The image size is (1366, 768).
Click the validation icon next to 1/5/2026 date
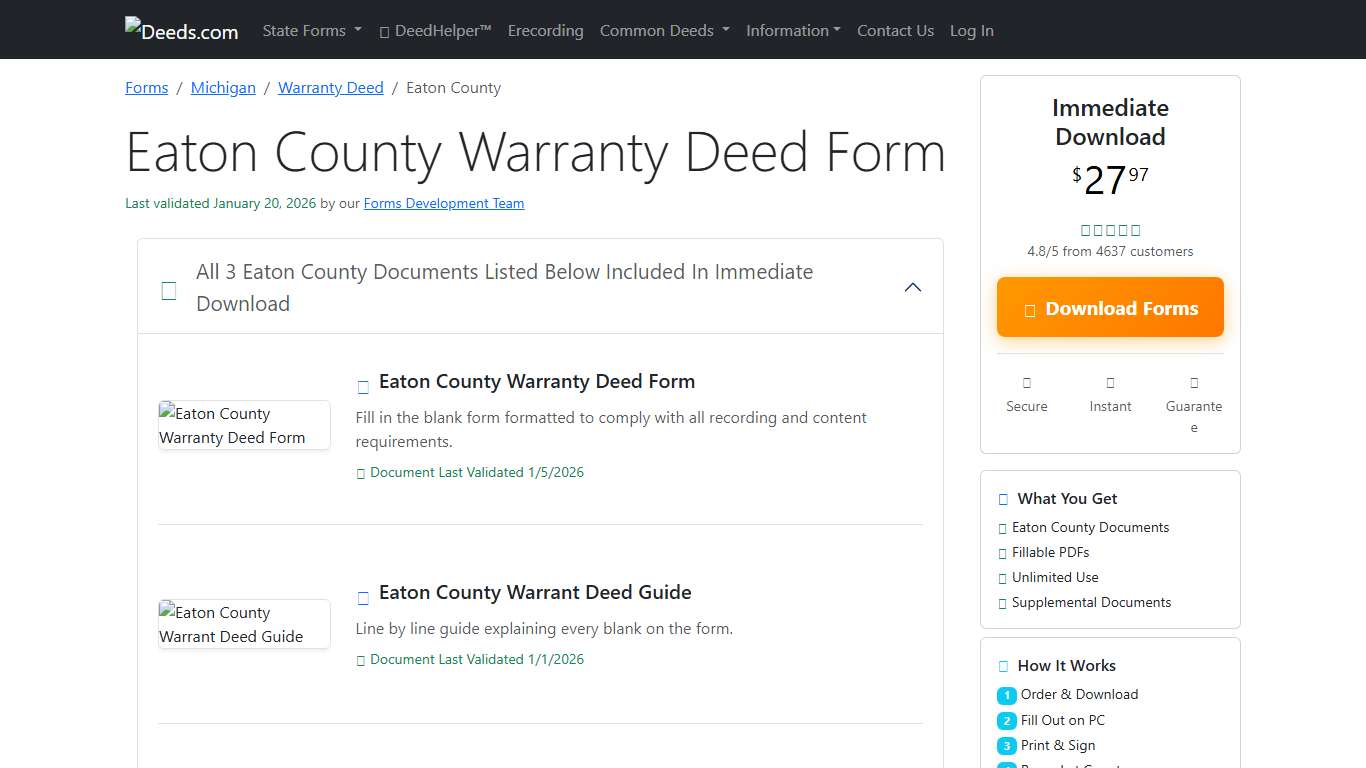361,472
